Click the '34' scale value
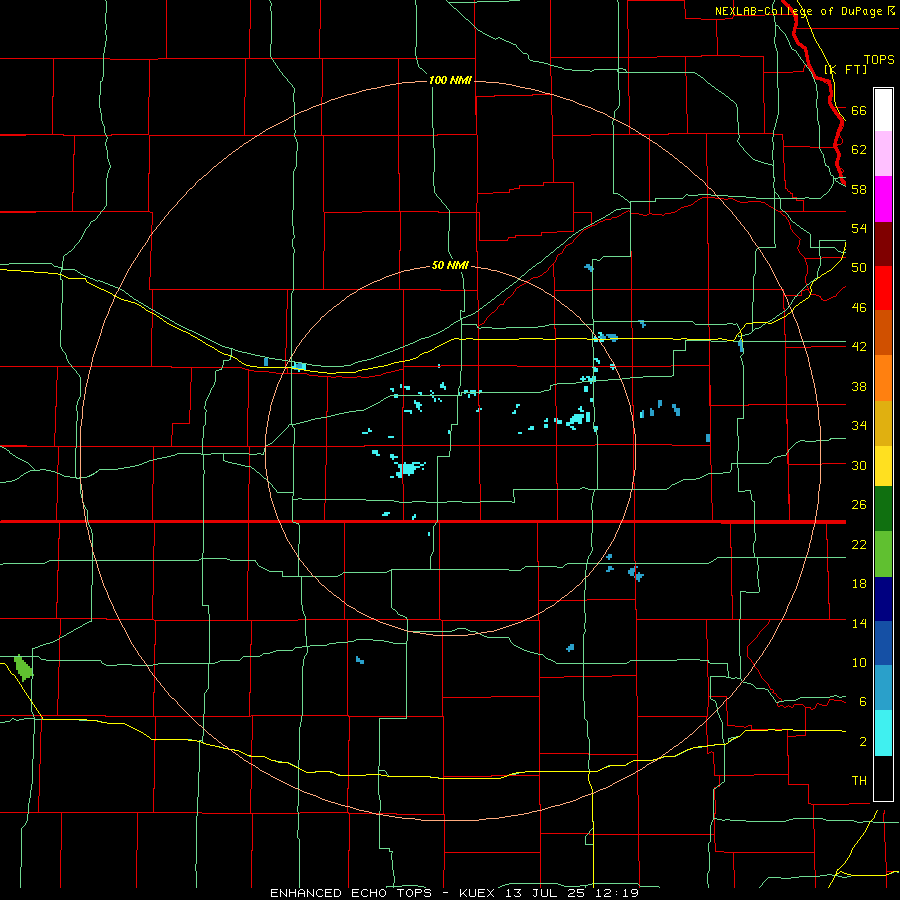Screen dimensions: 900x900 coord(859,425)
